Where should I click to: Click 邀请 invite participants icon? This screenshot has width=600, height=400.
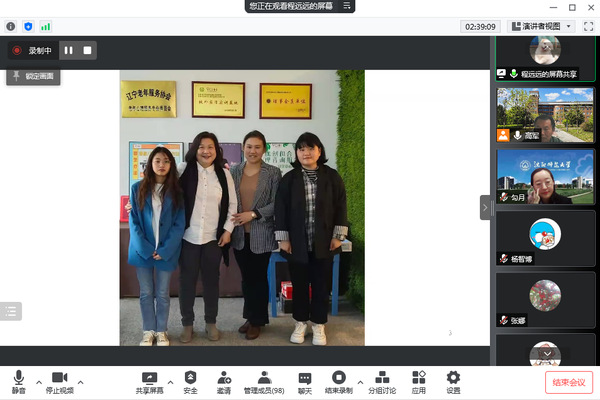223,382
